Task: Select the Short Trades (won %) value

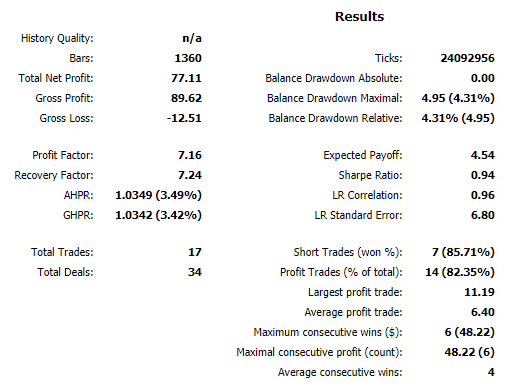Action: (x=463, y=252)
